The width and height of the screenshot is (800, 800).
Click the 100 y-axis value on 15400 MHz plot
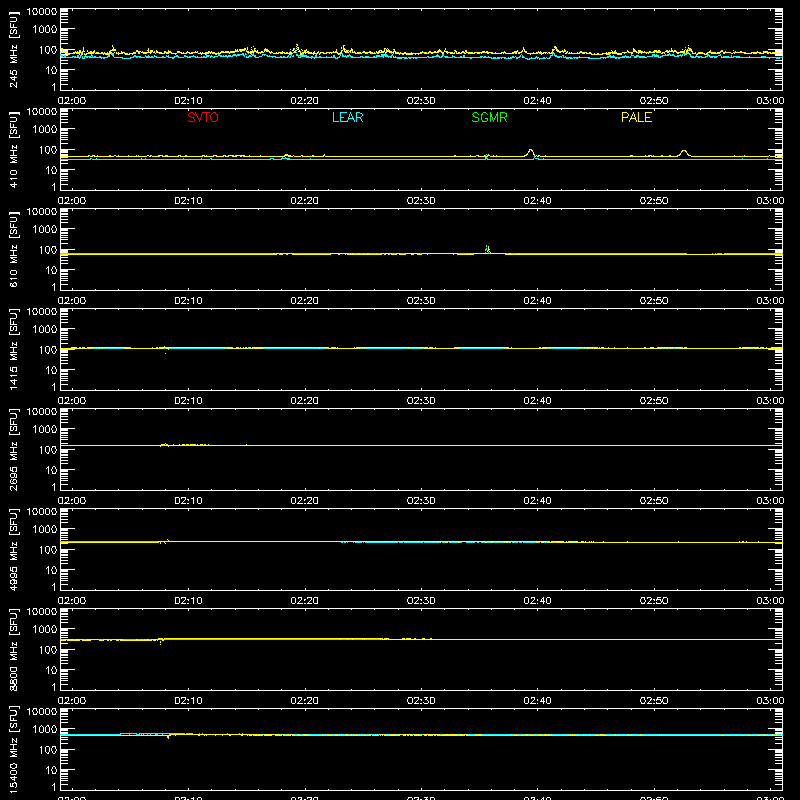(48, 750)
